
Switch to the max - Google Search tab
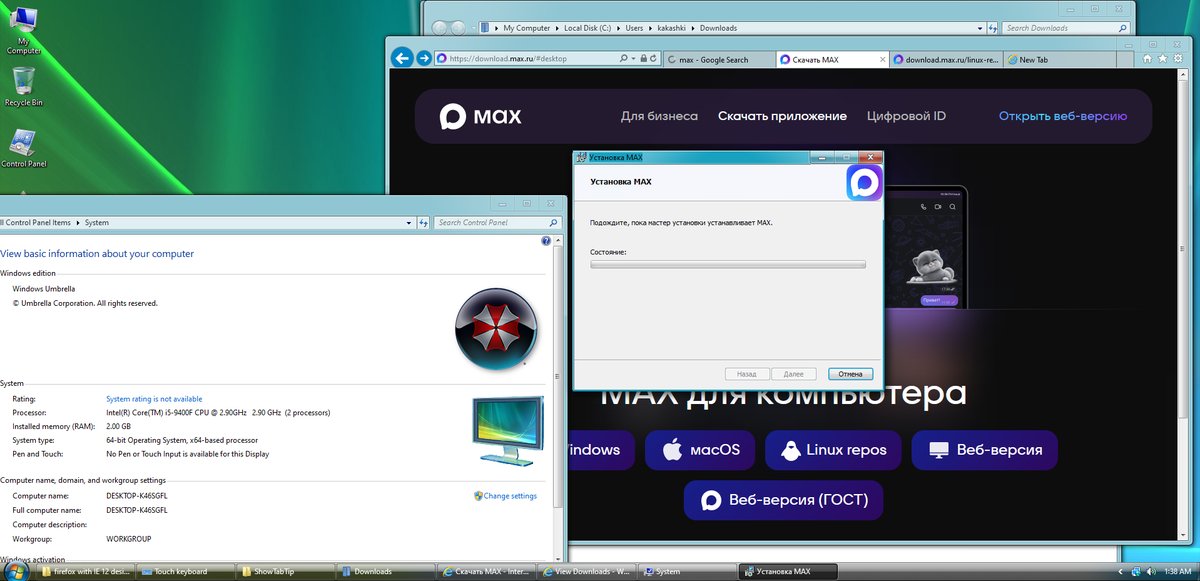tap(719, 60)
